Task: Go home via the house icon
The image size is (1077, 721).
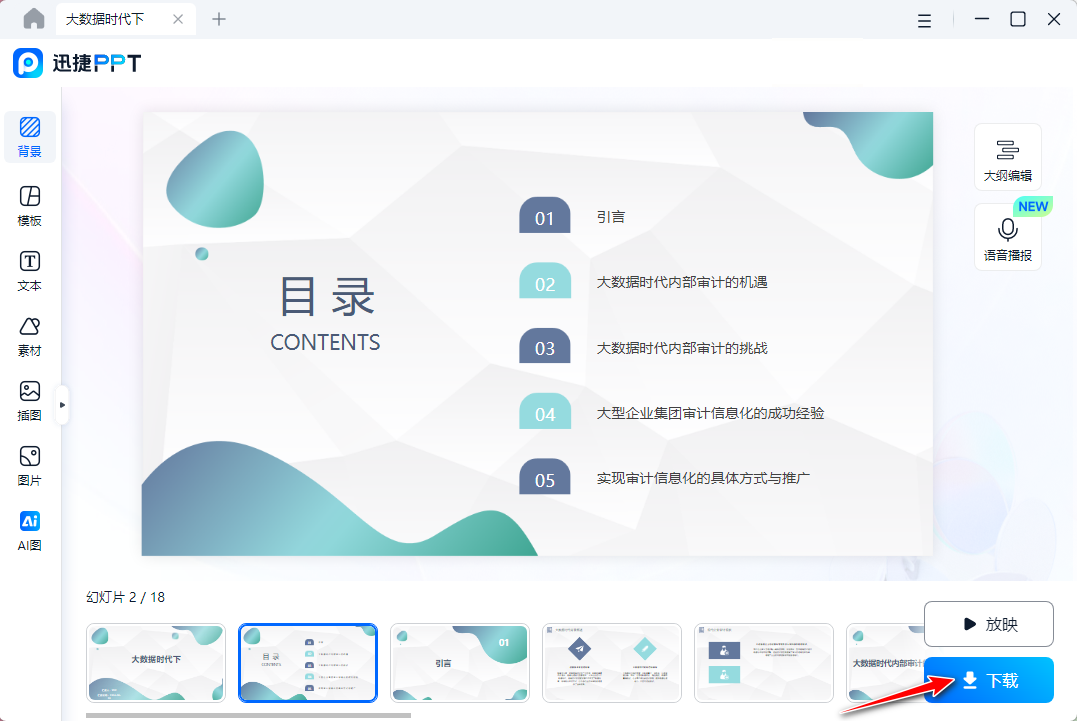Action: click(x=33, y=18)
